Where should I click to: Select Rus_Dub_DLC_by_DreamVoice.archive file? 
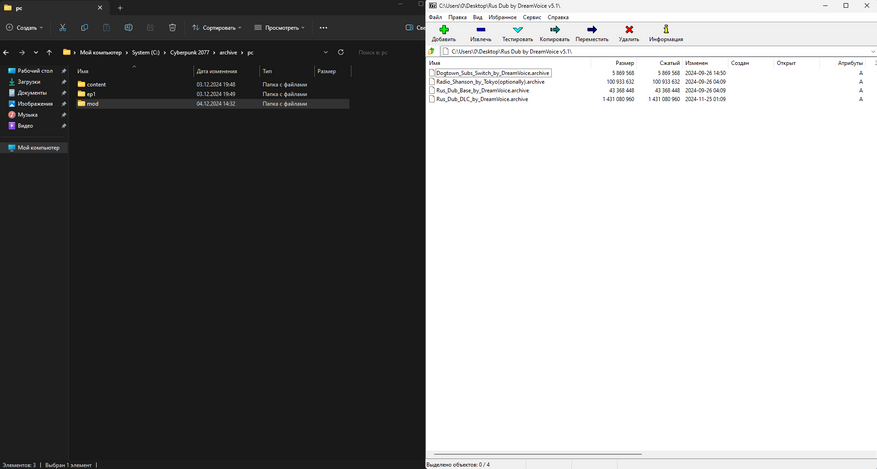(x=482, y=99)
